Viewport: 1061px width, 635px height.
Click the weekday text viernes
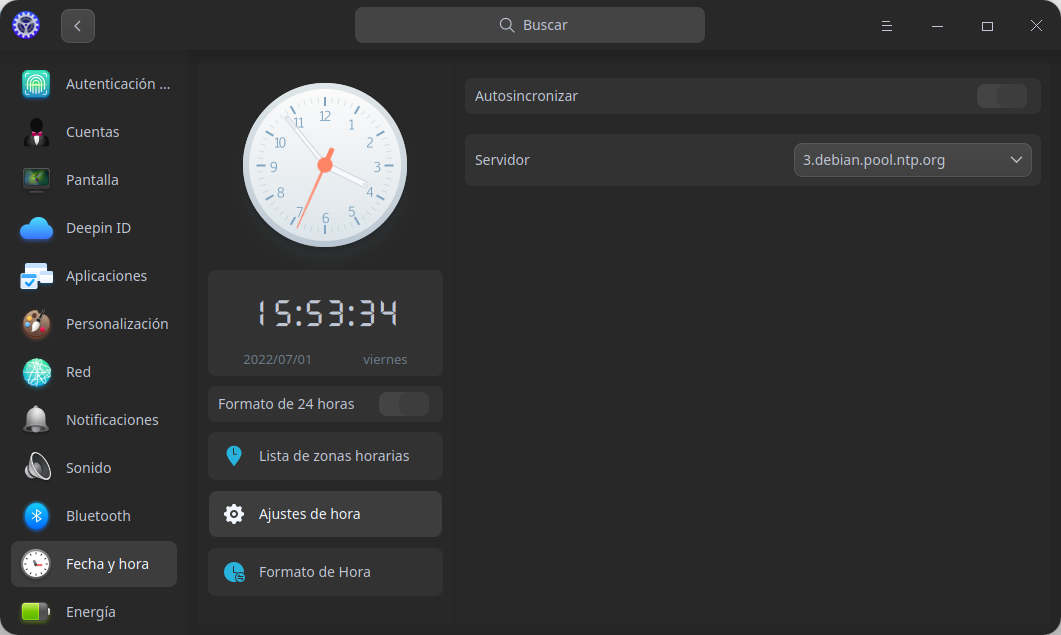(385, 359)
